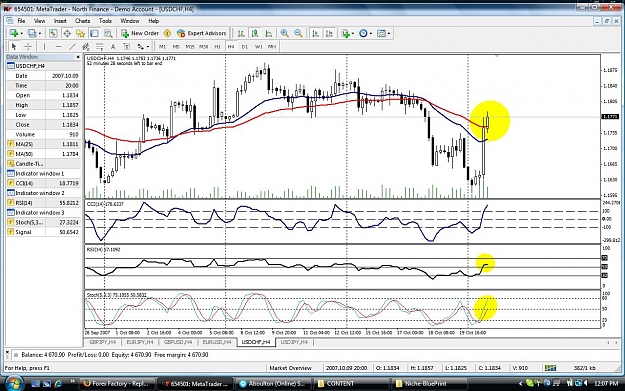Screen dimensions: 625x391
Task: Toggle the Terminal panel icon
Action: [x=94, y=33]
